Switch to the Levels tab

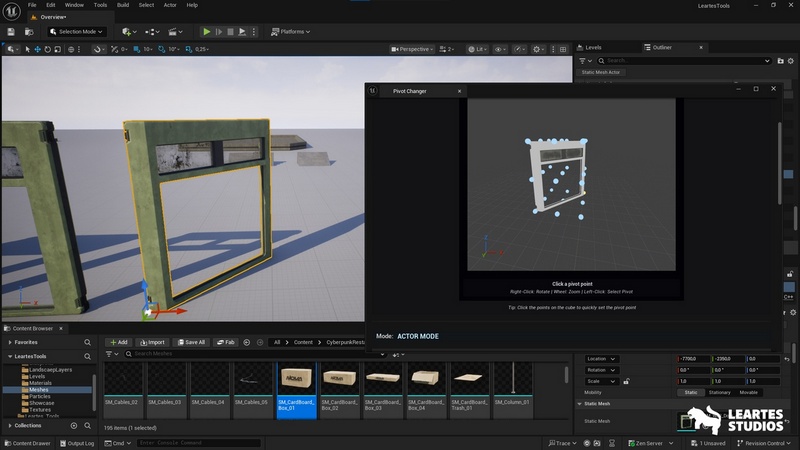tap(593, 47)
